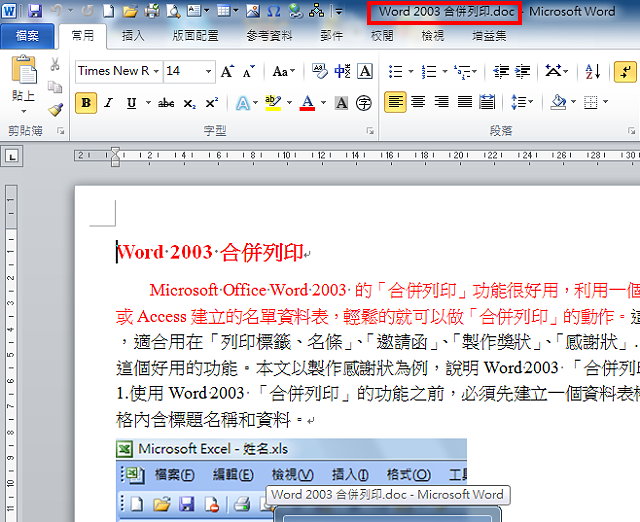This screenshot has height=522, width=640.
Task: Apply the yellow text highlight color
Action: (273, 103)
